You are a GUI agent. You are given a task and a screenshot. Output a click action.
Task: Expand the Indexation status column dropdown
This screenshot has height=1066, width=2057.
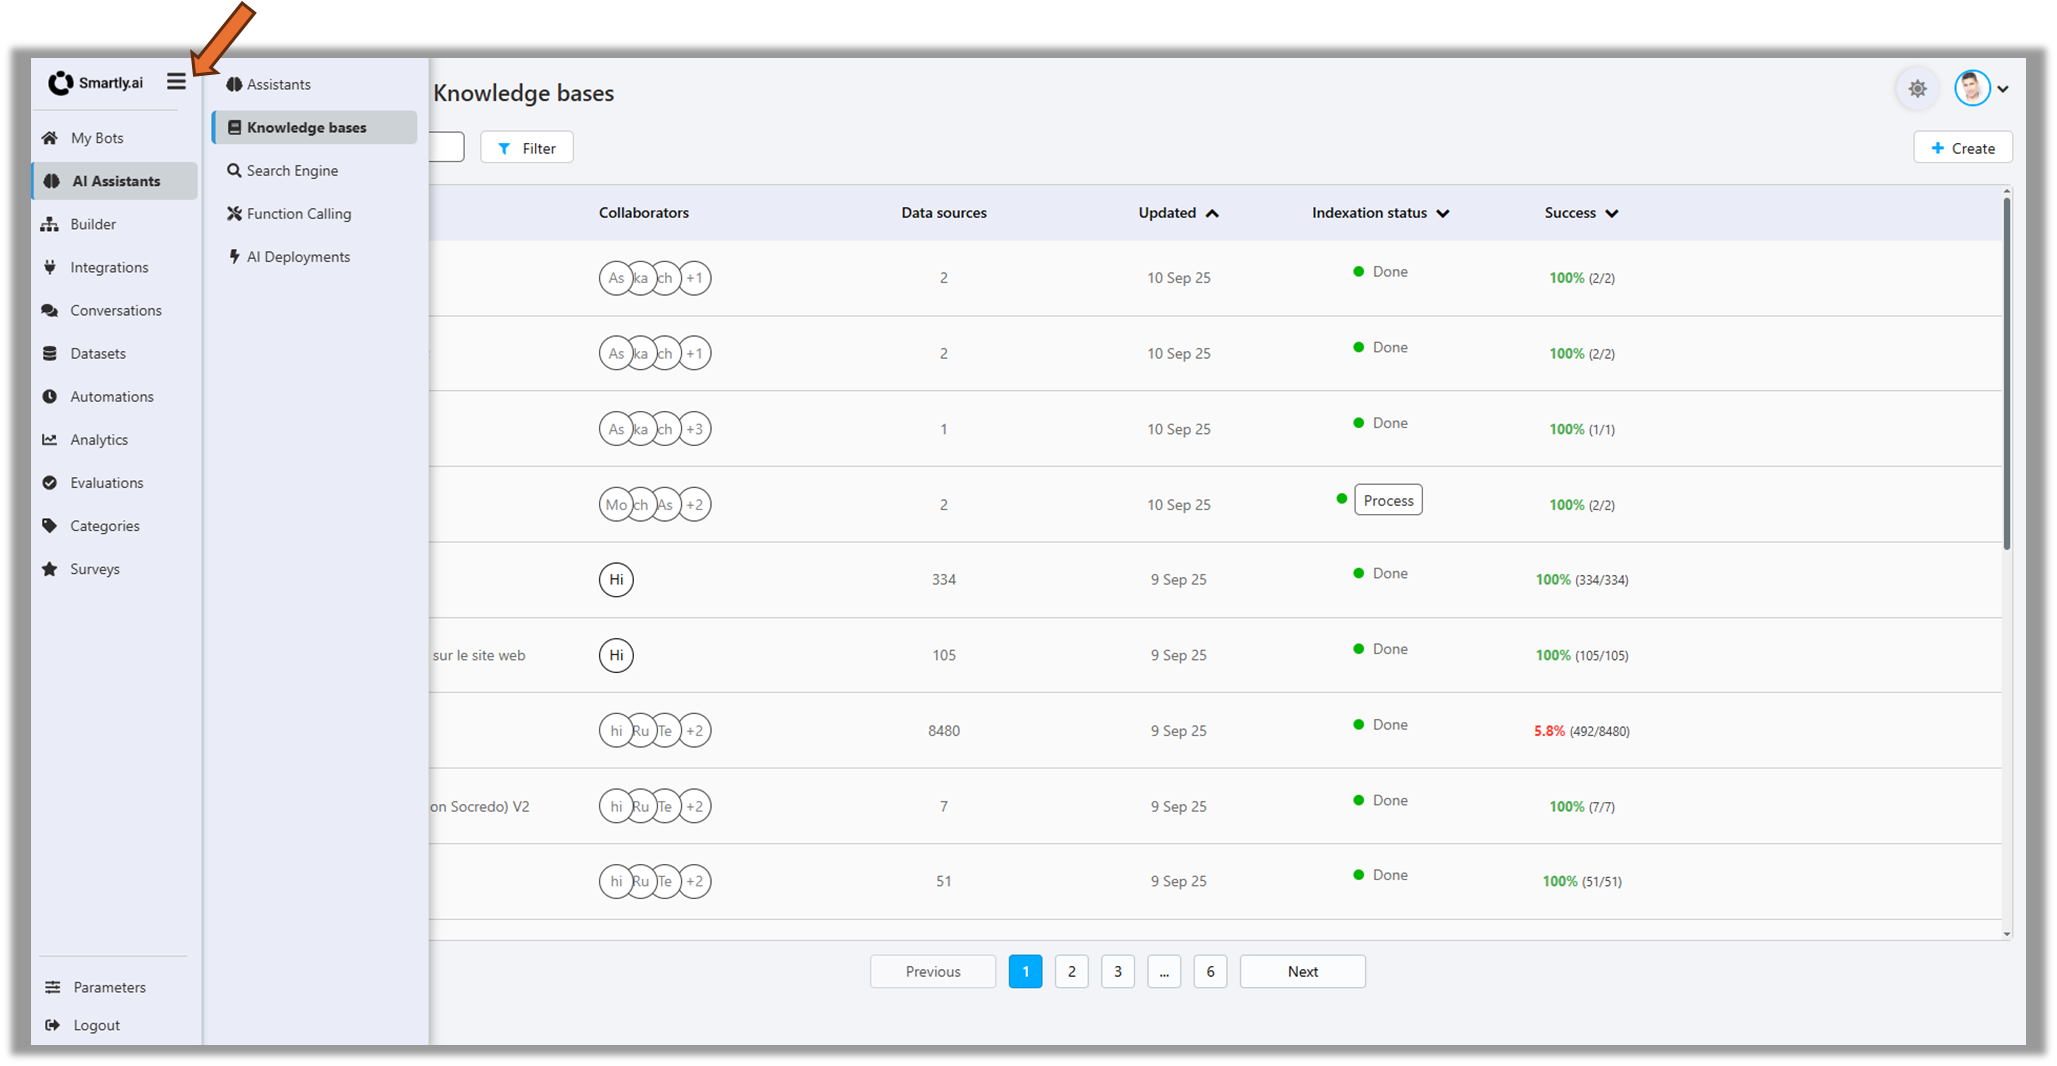[1442, 213]
